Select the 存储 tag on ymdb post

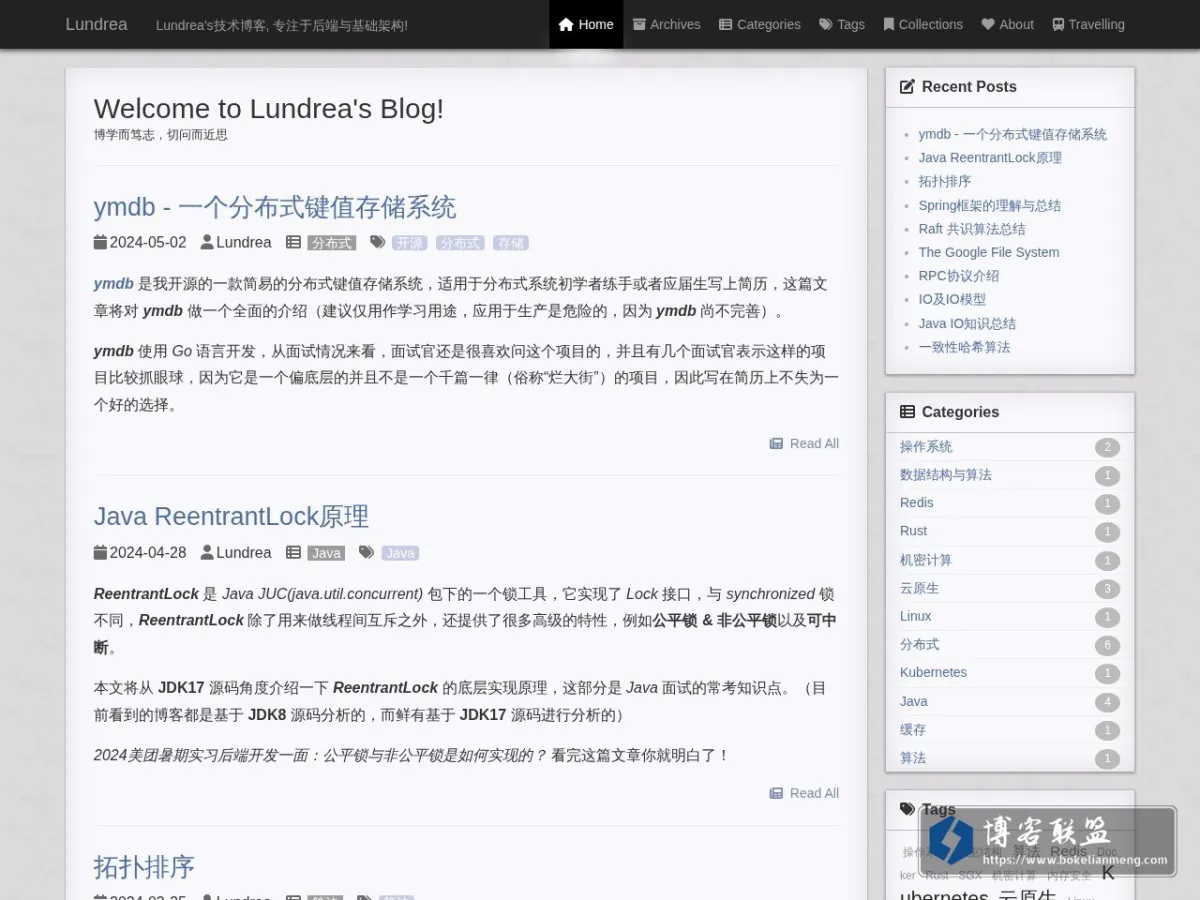[x=511, y=243]
